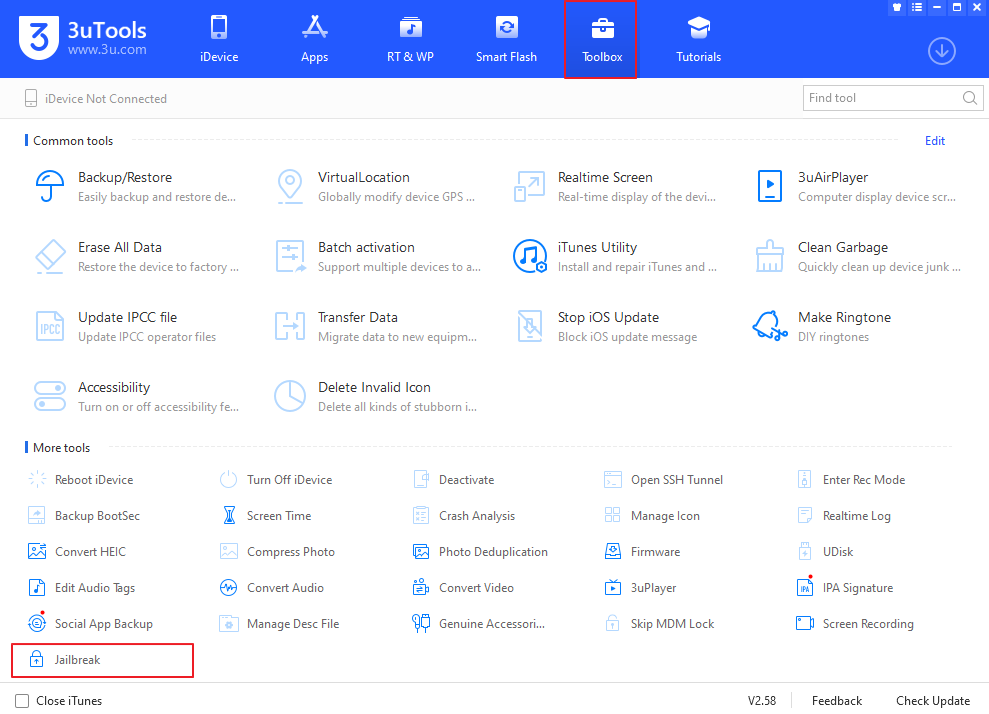Launch the VirtualLocation pin tool
989x714 pixels.
pos(290,186)
